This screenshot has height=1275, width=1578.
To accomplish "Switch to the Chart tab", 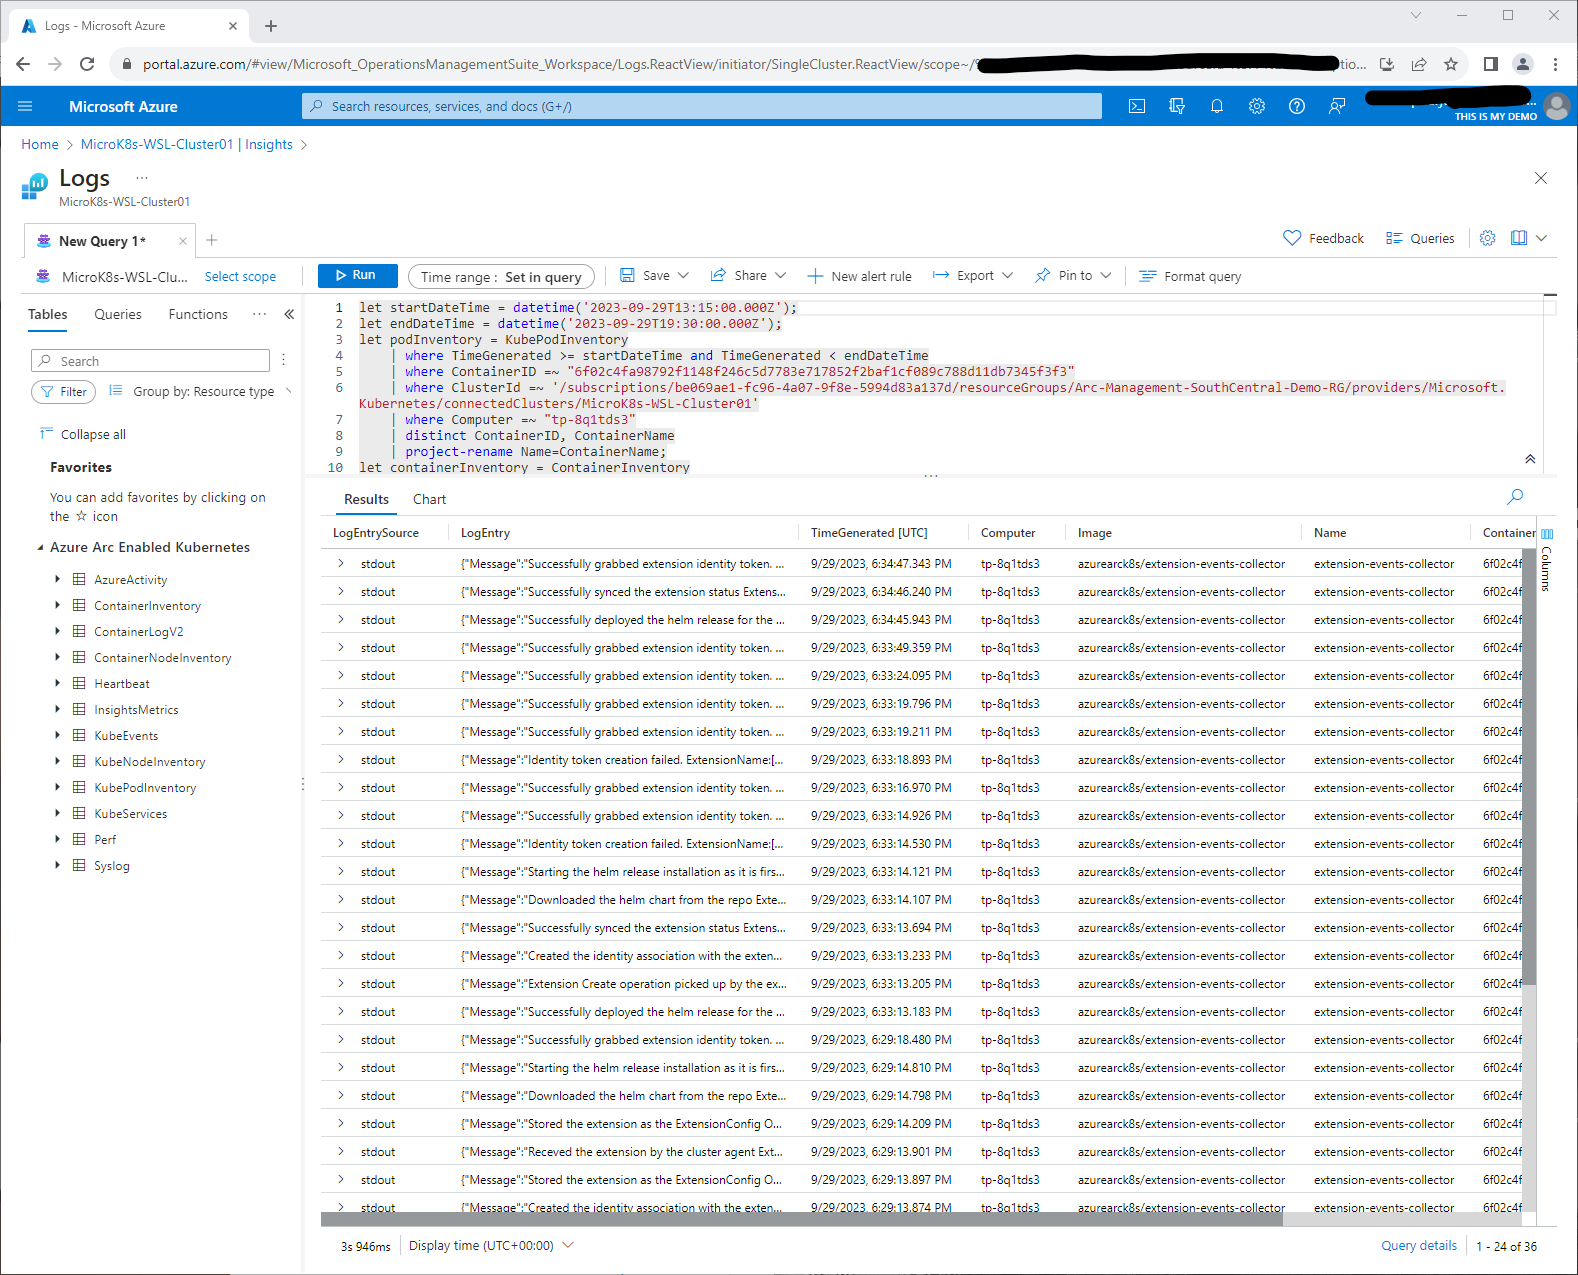I will point(429,499).
